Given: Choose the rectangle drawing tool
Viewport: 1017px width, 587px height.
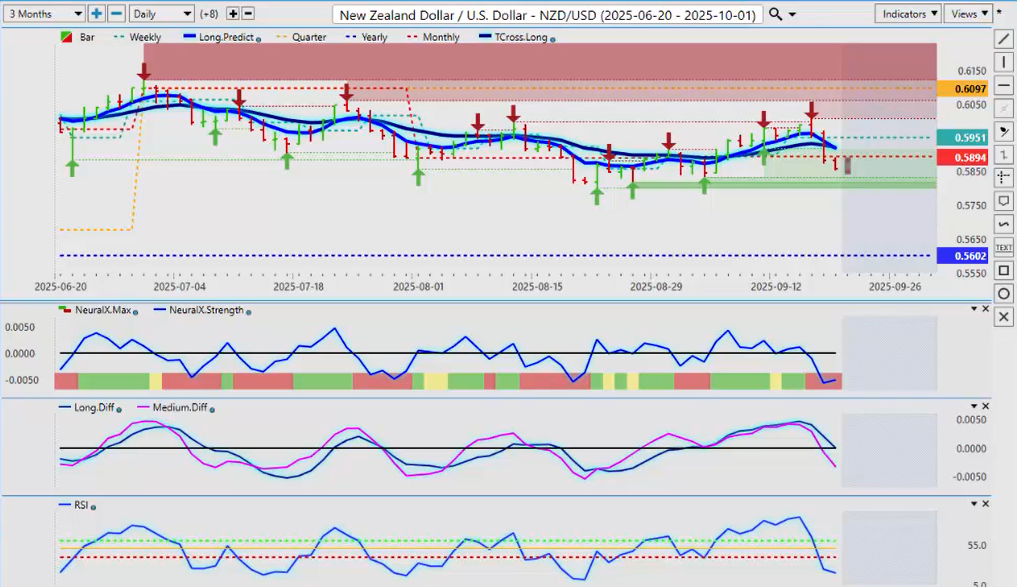Looking at the screenshot, I should click(x=1004, y=270).
